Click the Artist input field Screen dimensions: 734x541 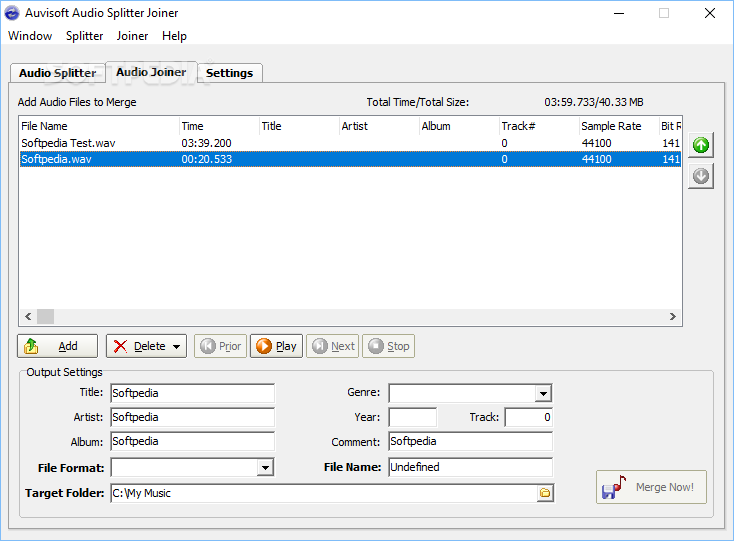point(192,417)
